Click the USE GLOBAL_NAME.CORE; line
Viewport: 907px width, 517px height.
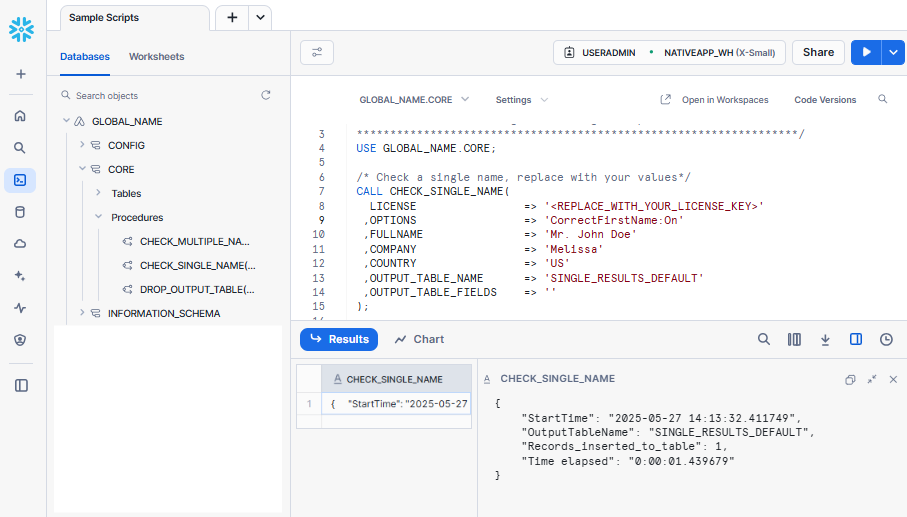click(426, 148)
